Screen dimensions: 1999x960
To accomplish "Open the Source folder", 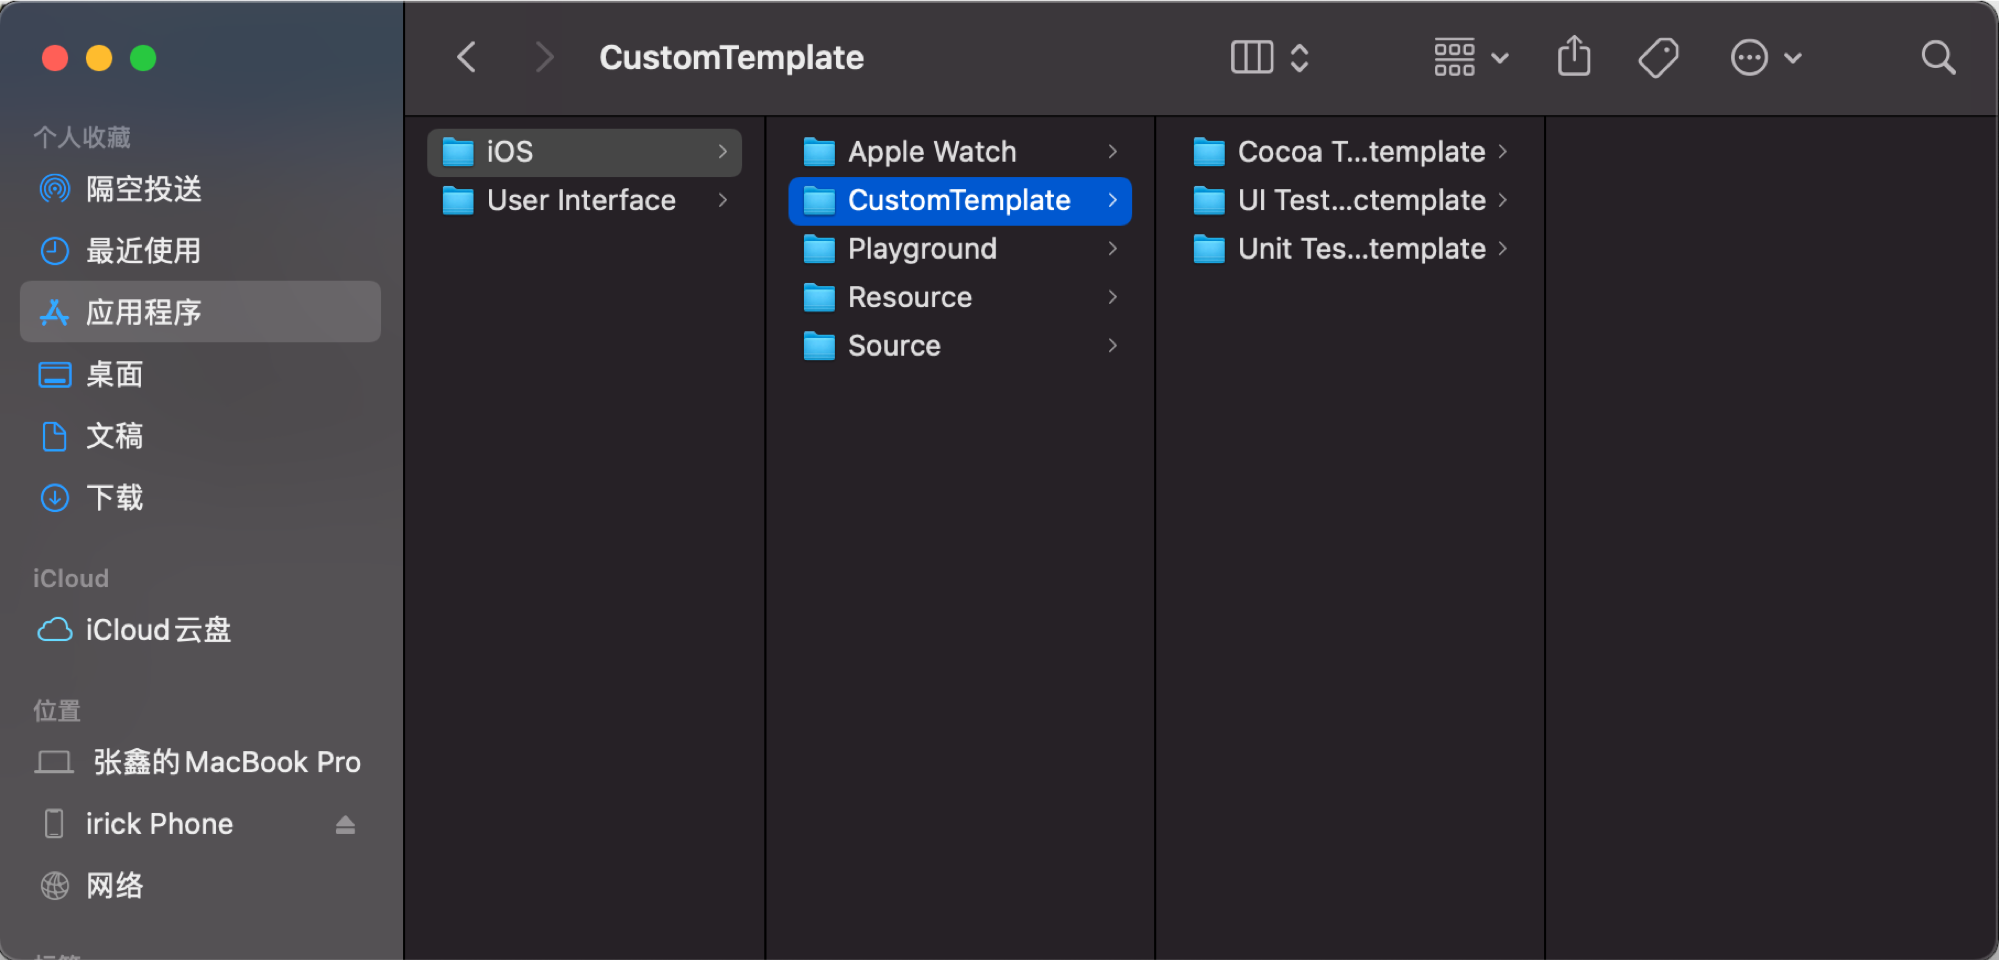I will pyautogui.click(x=893, y=346).
